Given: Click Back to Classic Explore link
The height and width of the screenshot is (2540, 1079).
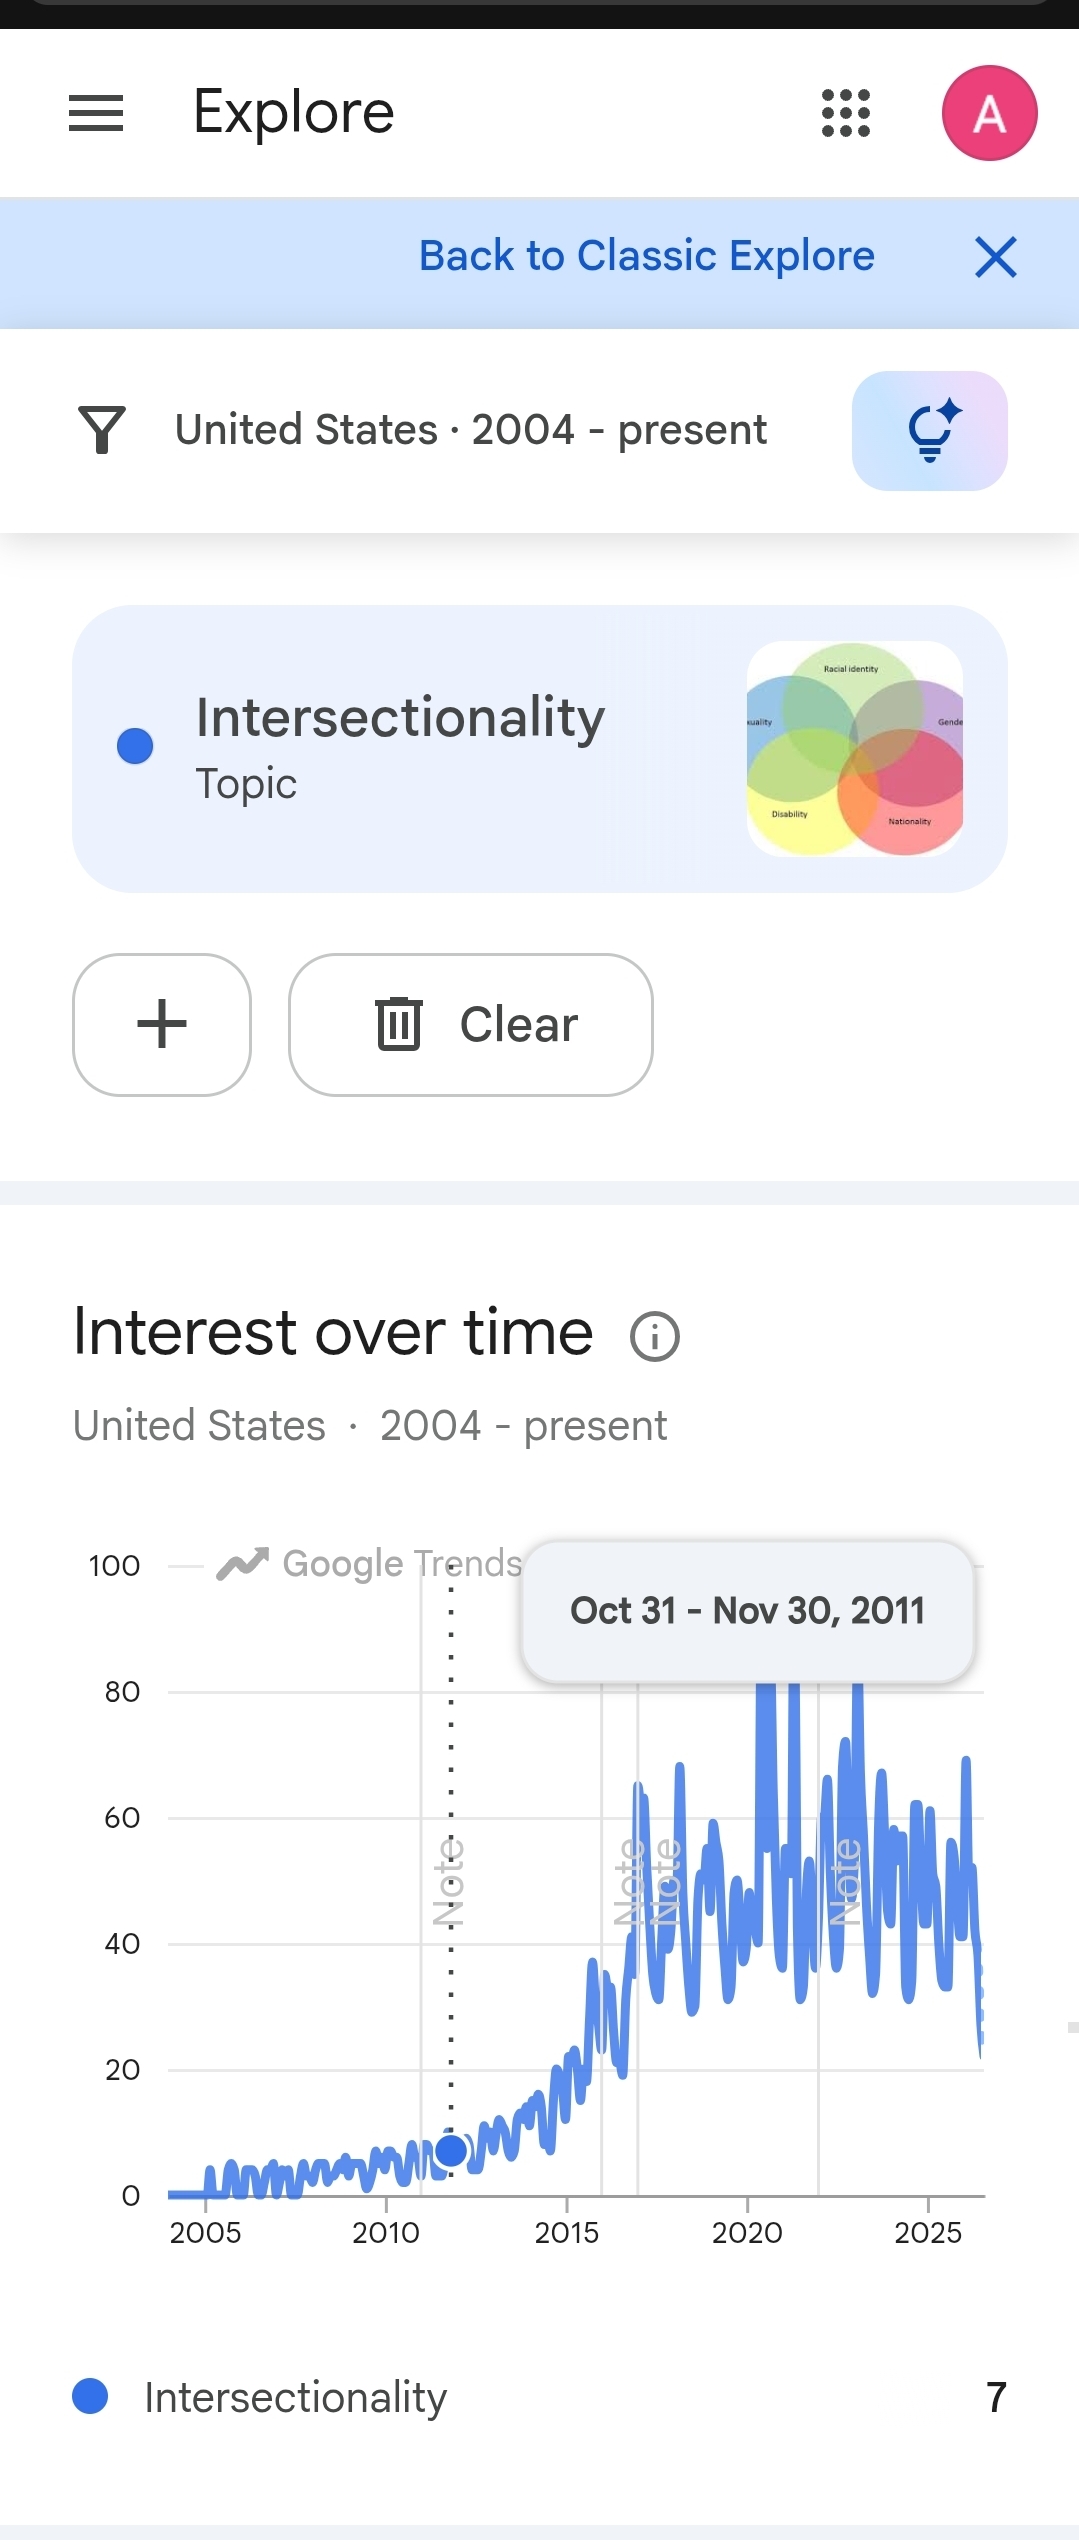Looking at the screenshot, I should click(x=647, y=256).
